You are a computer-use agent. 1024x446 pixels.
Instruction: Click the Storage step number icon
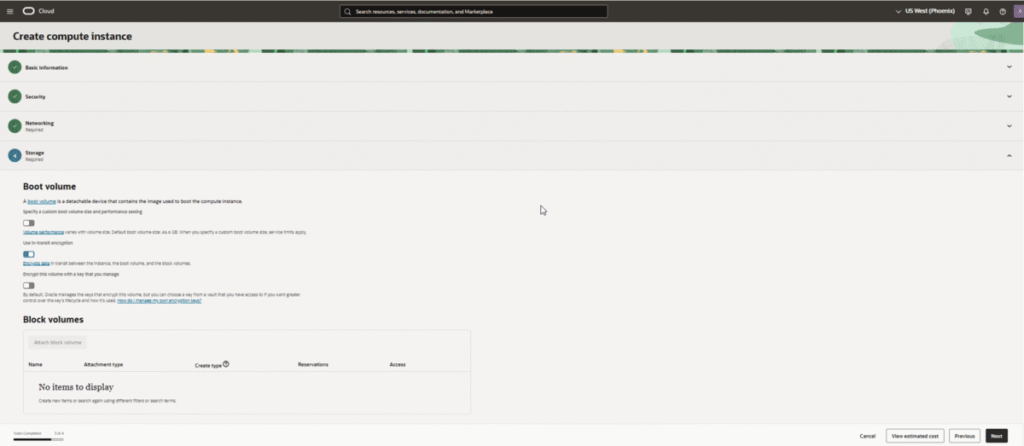(14, 156)
